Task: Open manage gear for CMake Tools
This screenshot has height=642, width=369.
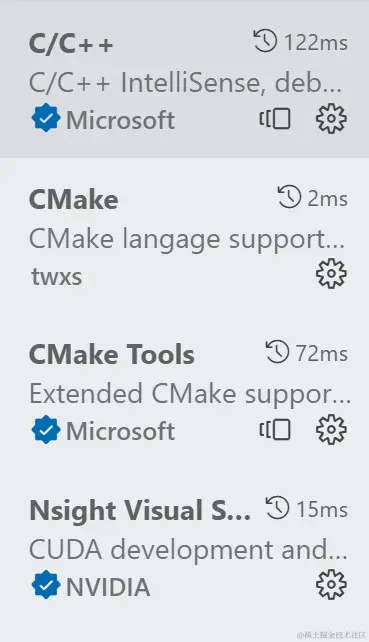Action: click(x=331, y=430)
